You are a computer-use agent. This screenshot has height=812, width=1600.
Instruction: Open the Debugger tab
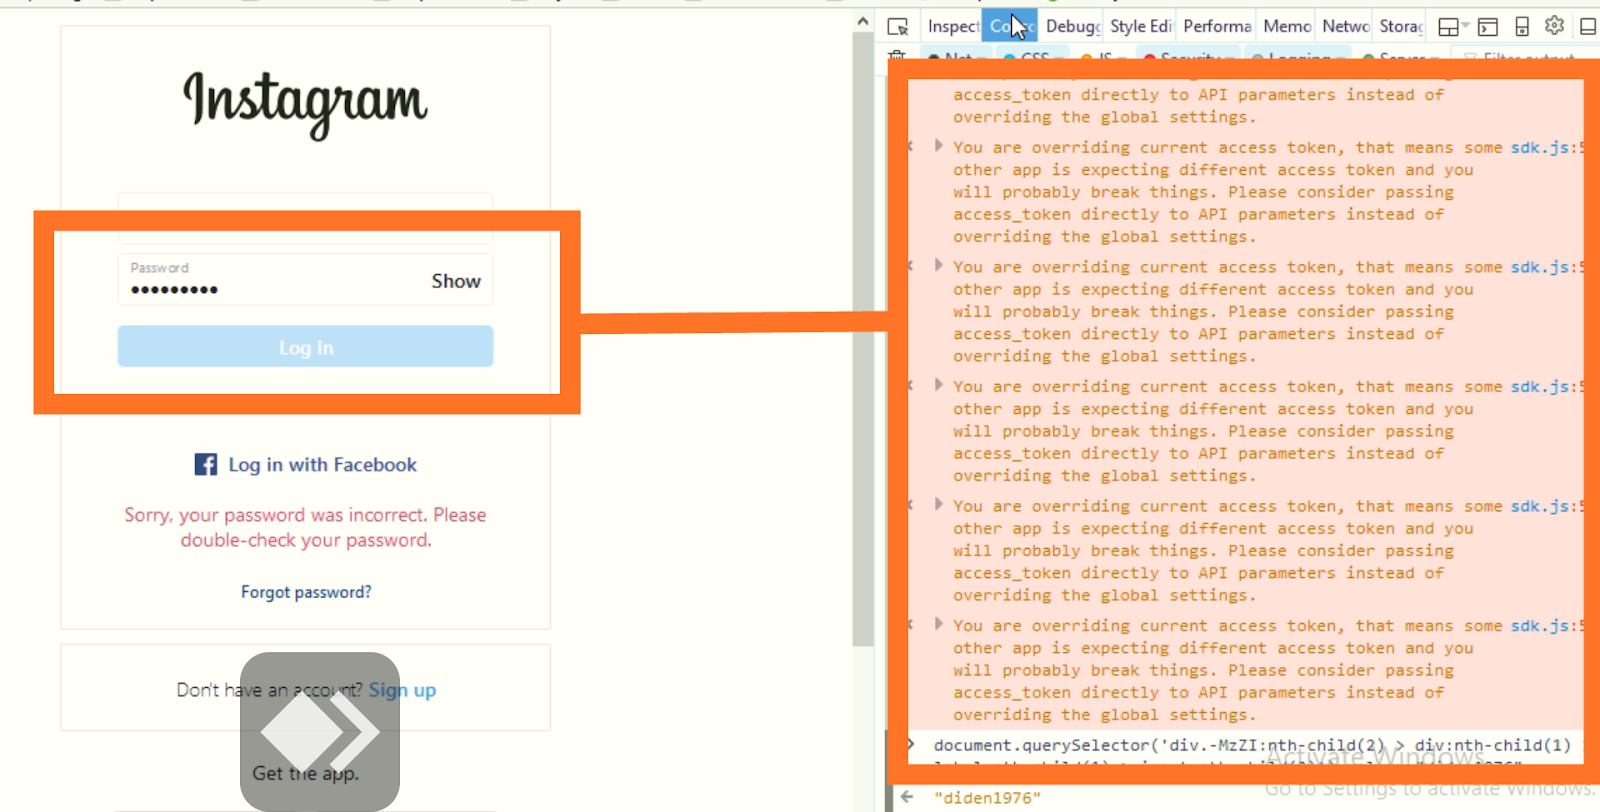point(1072,26)
